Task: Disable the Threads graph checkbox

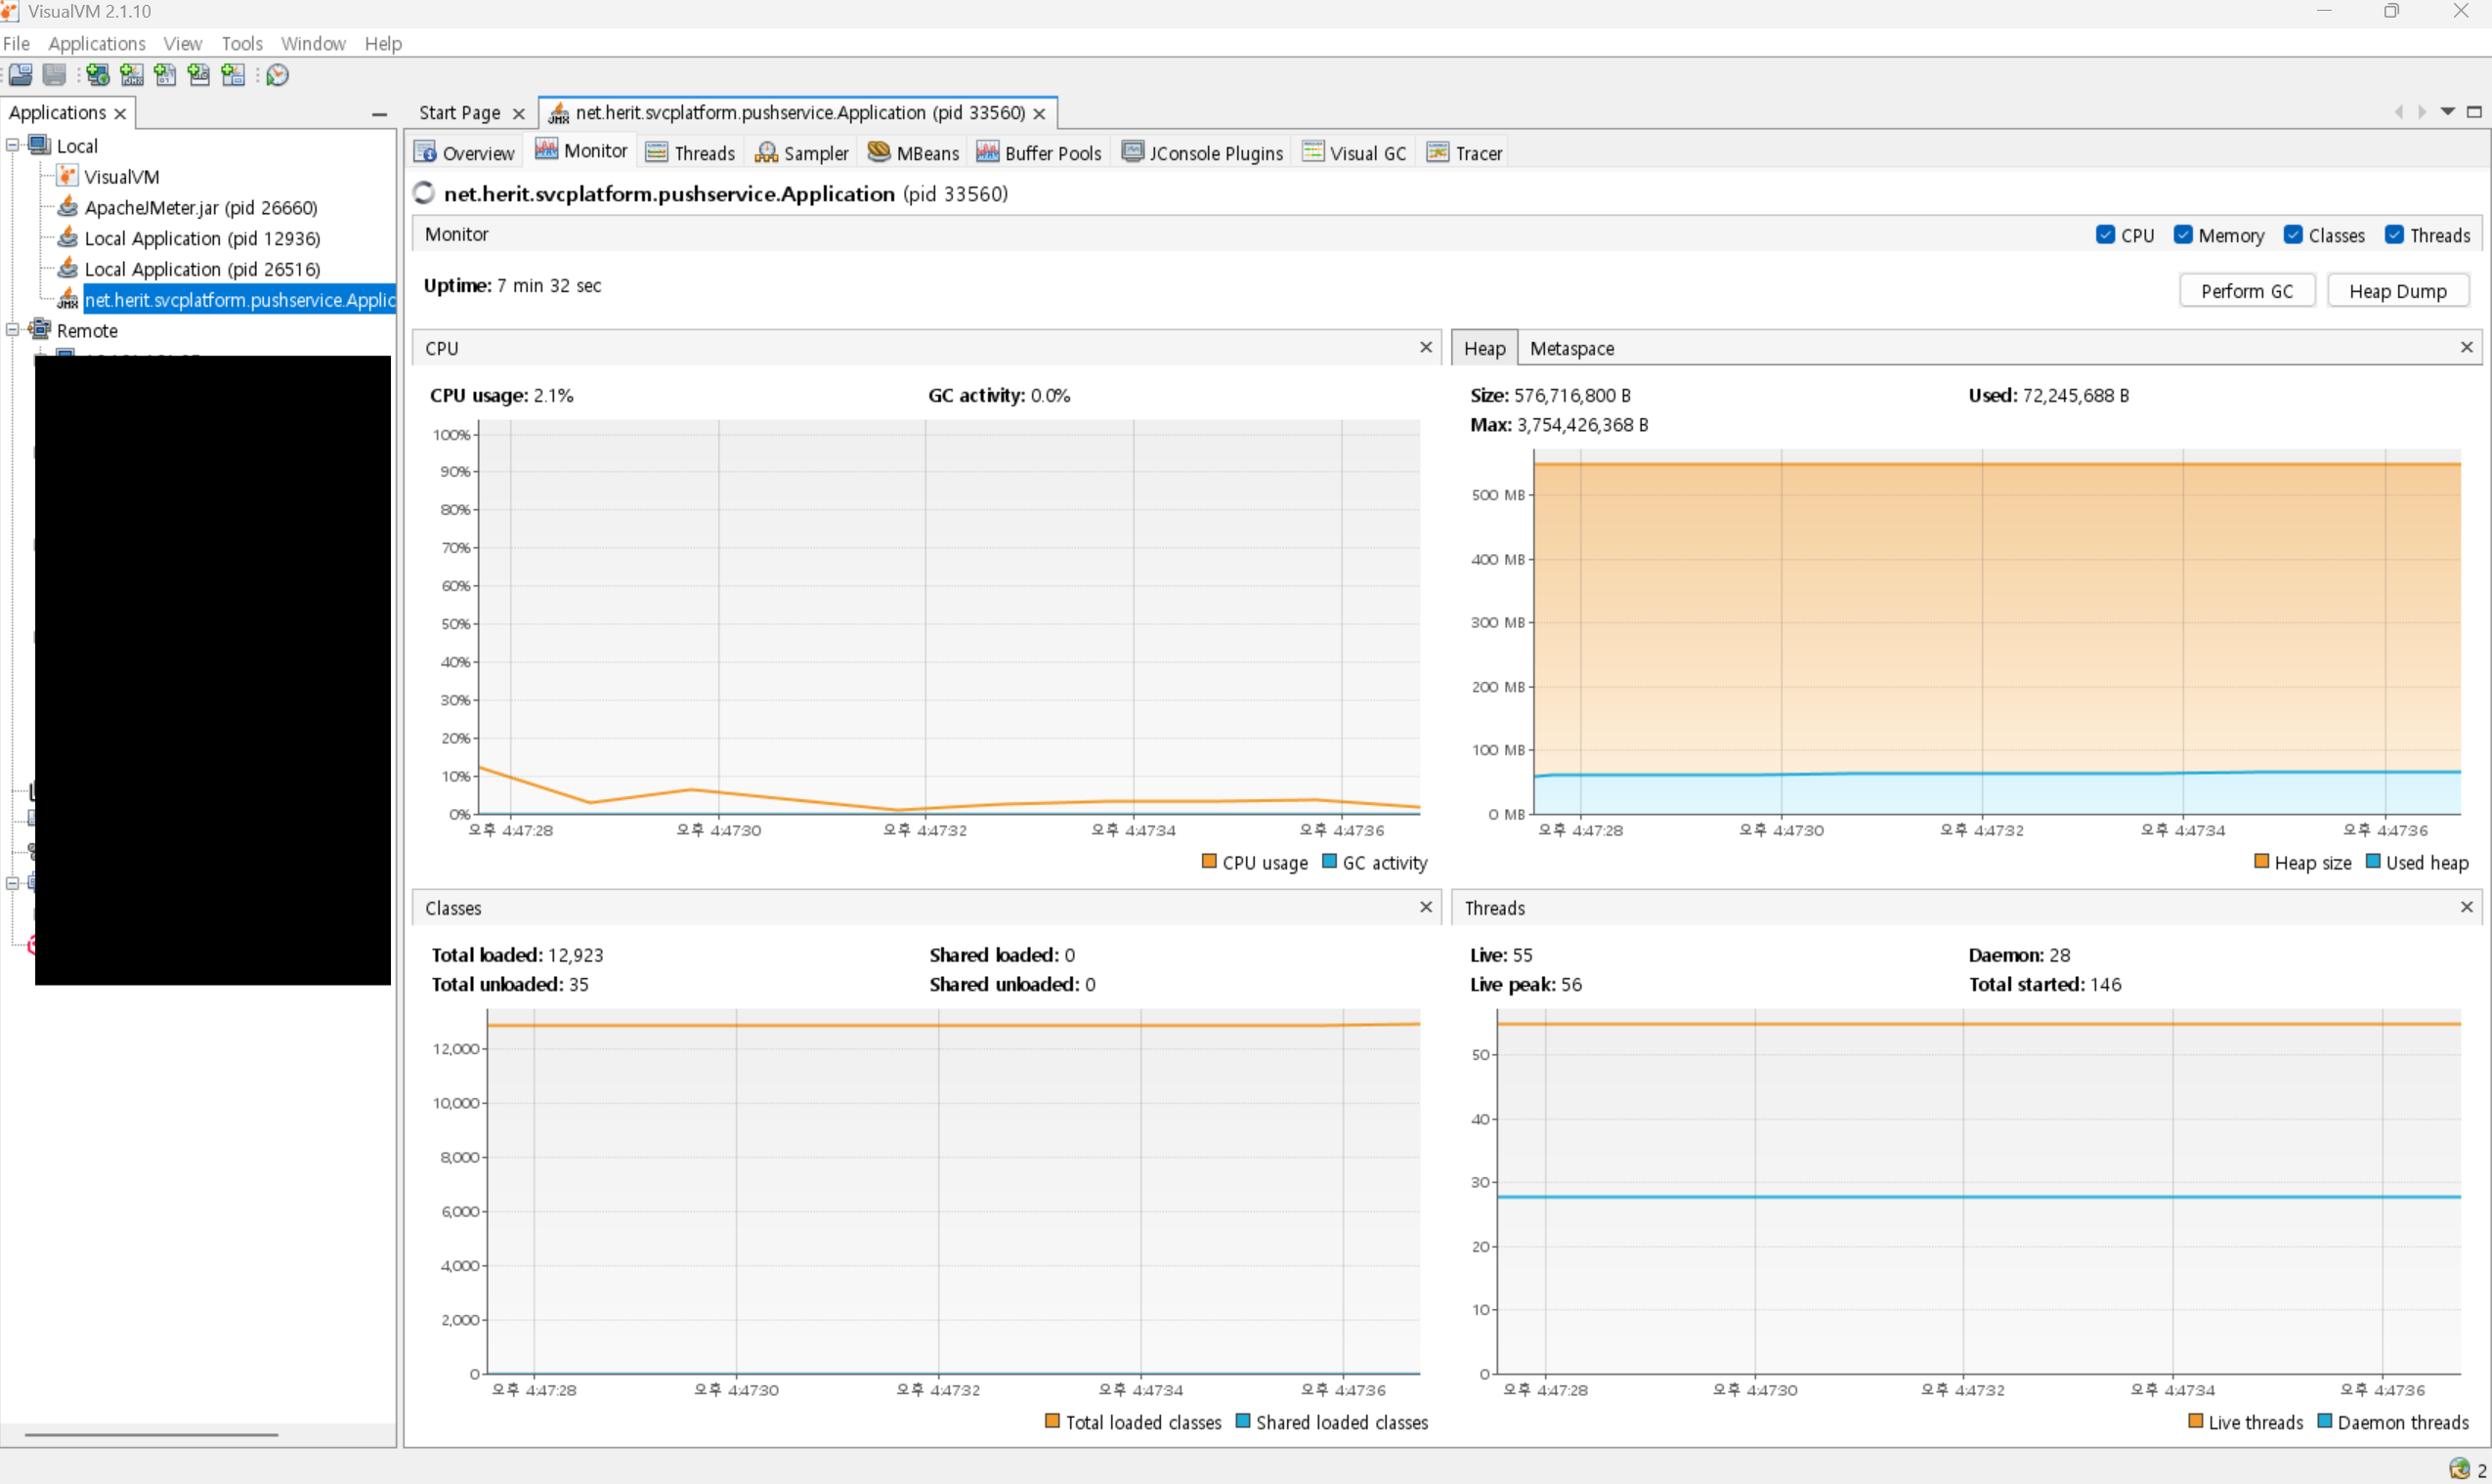Action: (2394, 235)
